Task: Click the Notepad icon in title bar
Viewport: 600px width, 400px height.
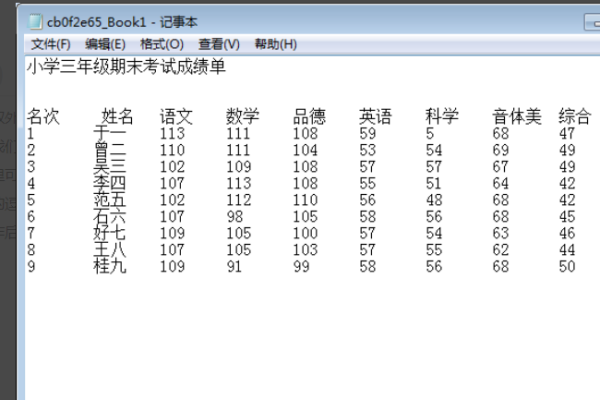Action: 35,21
